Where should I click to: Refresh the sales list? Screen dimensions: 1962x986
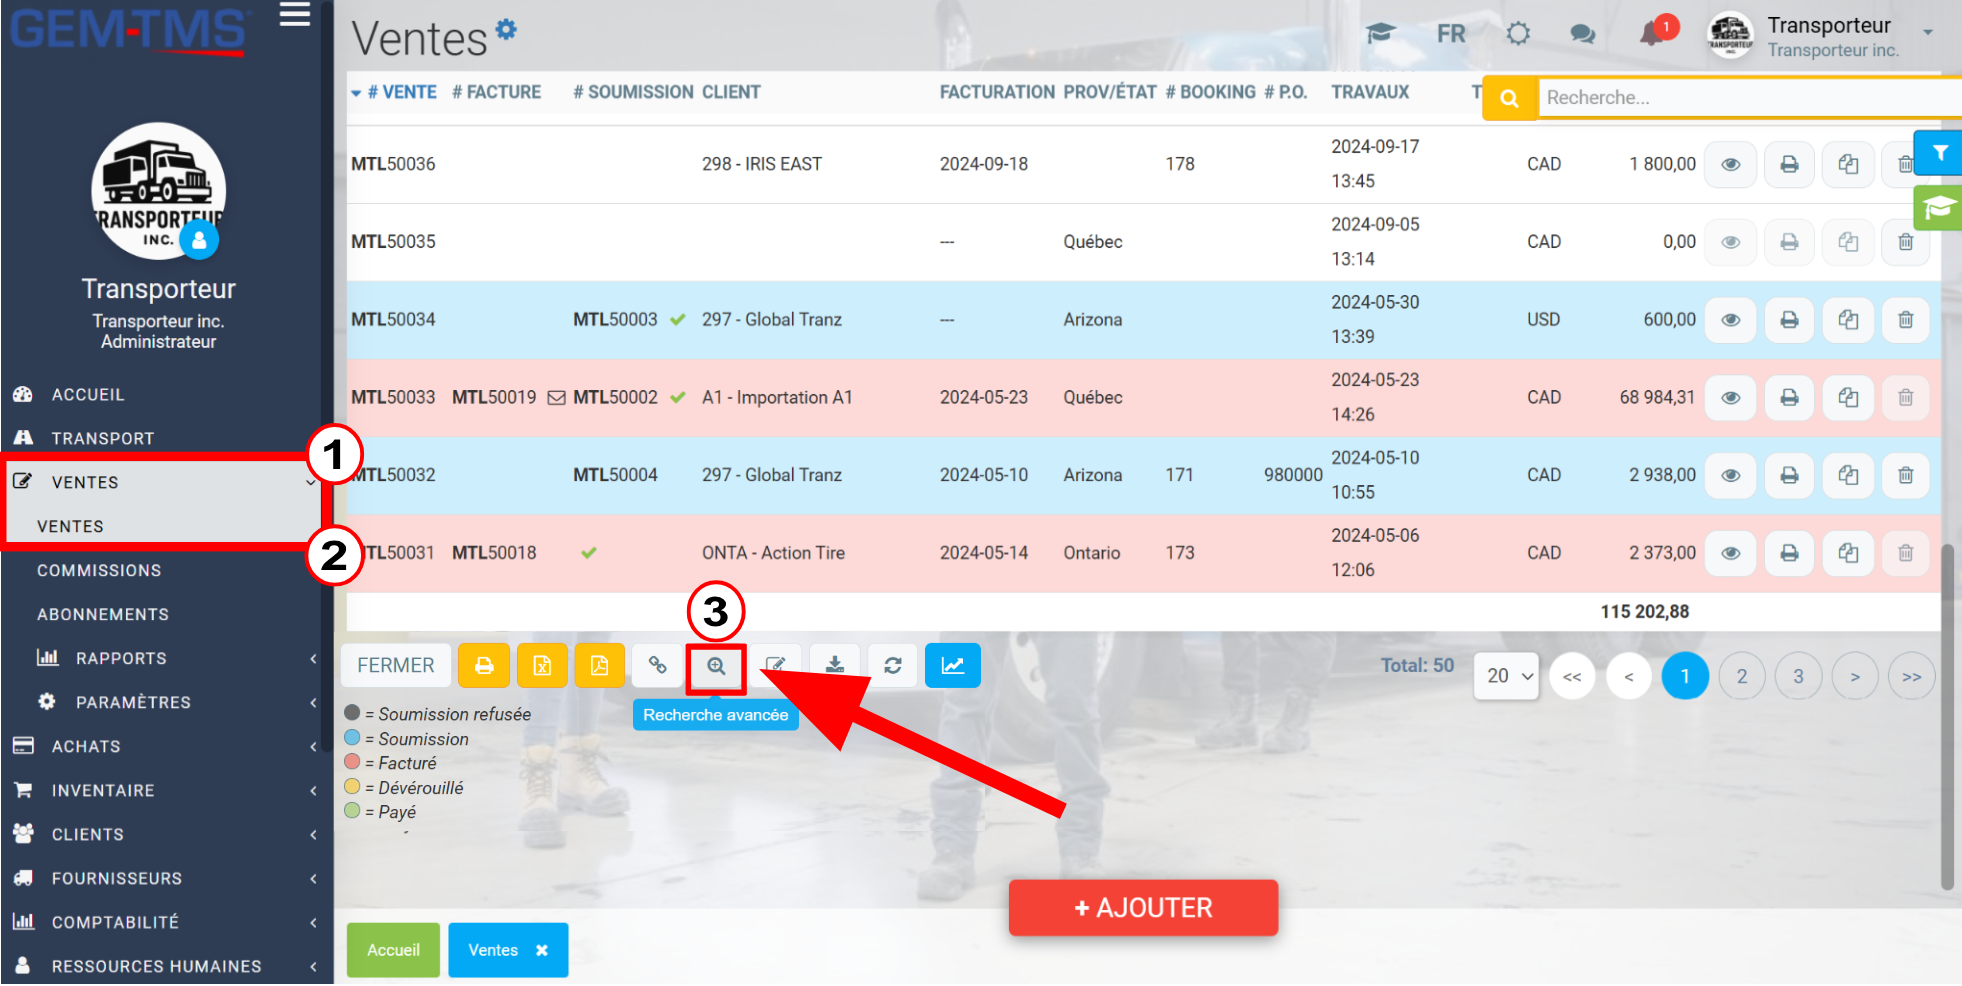click(x=893, y=666)
